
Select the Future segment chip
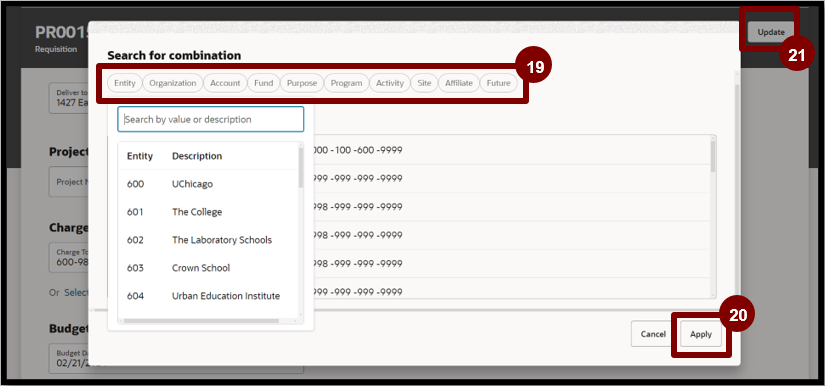498,83
